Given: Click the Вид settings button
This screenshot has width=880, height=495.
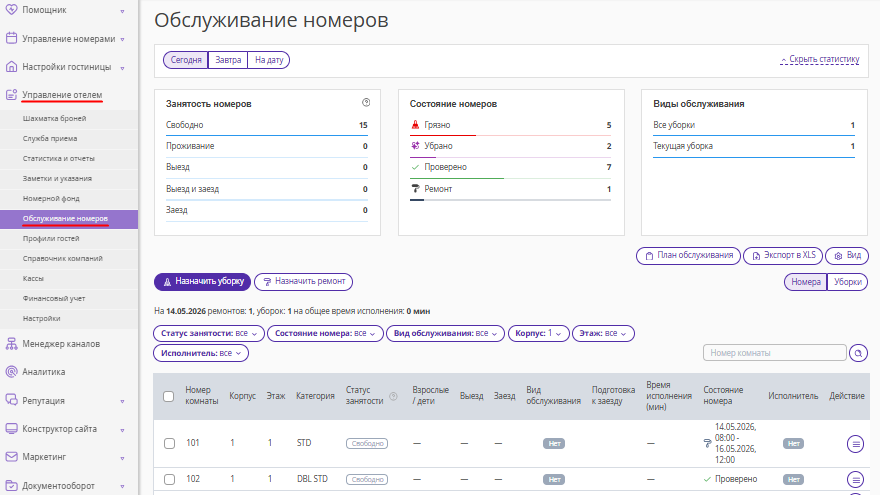Looking at the screenshot, I should pos(847,255).
